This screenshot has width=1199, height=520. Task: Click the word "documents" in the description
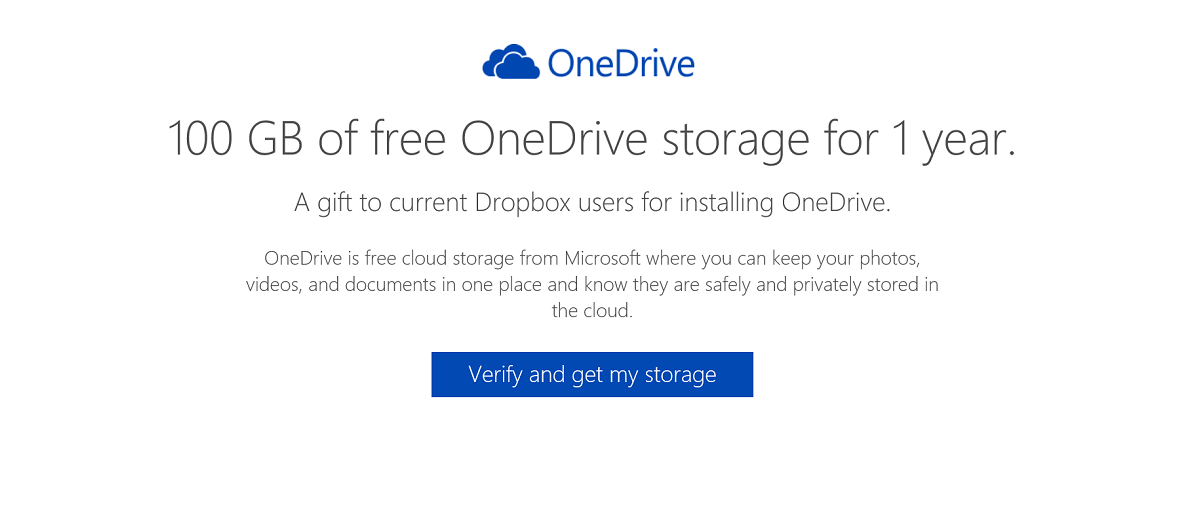pyautogui.click(x=385, y=284)
